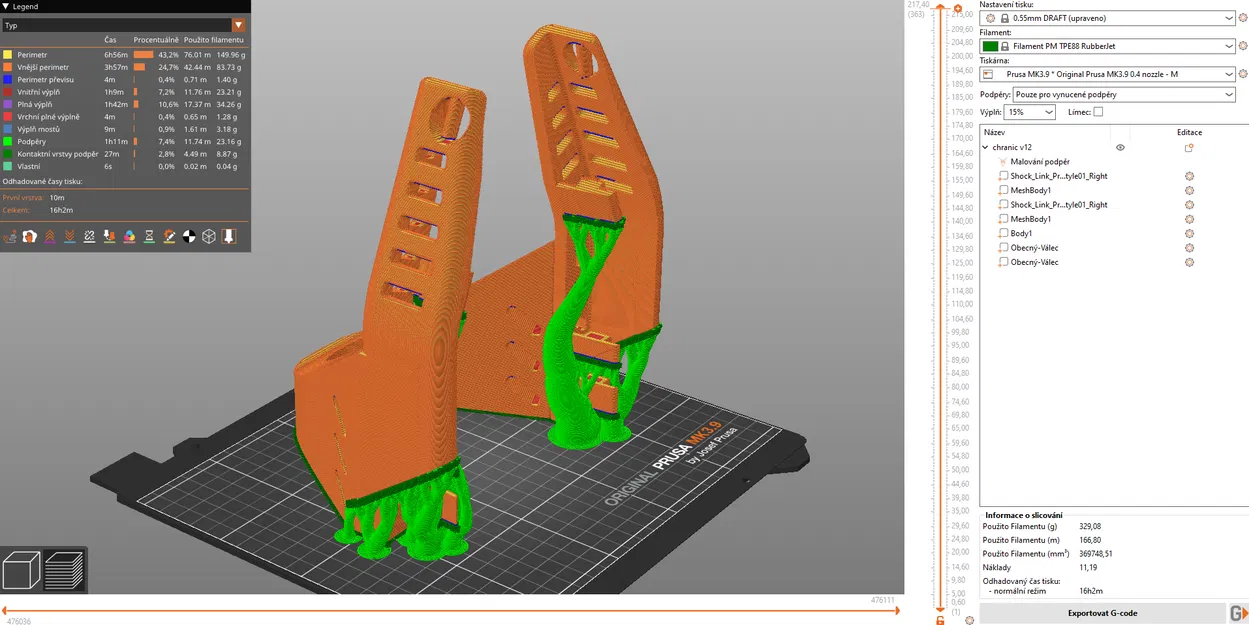Toggle pause prints hourglass icon

pos(150,236)
